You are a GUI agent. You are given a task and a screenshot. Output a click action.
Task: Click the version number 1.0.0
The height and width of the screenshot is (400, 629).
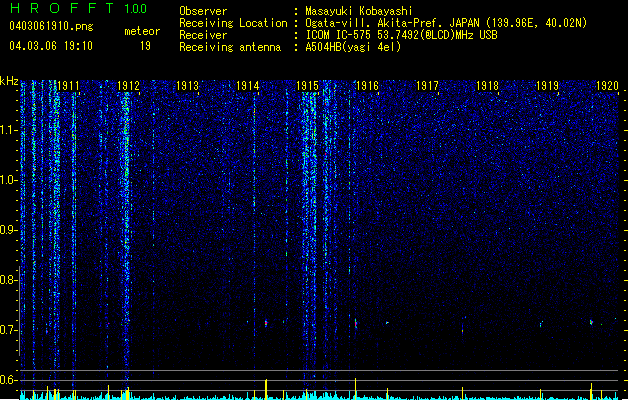[x=136, y=9]
